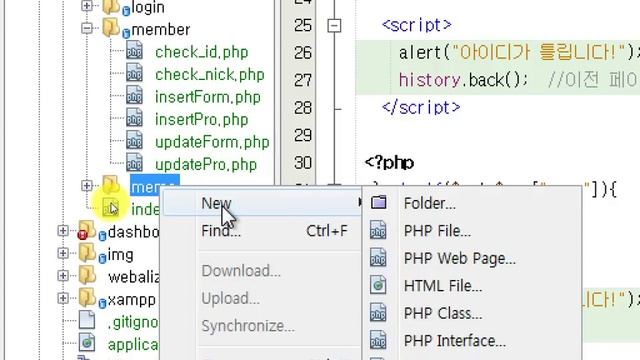Click line number 26 in the gutter
Viewport: 640px width, 360px height.
(x=302, y=53)
